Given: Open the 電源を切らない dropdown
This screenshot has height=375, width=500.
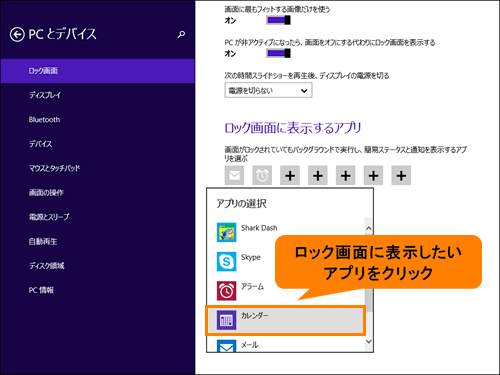Looking at the screenshot, I should [268, 90].
